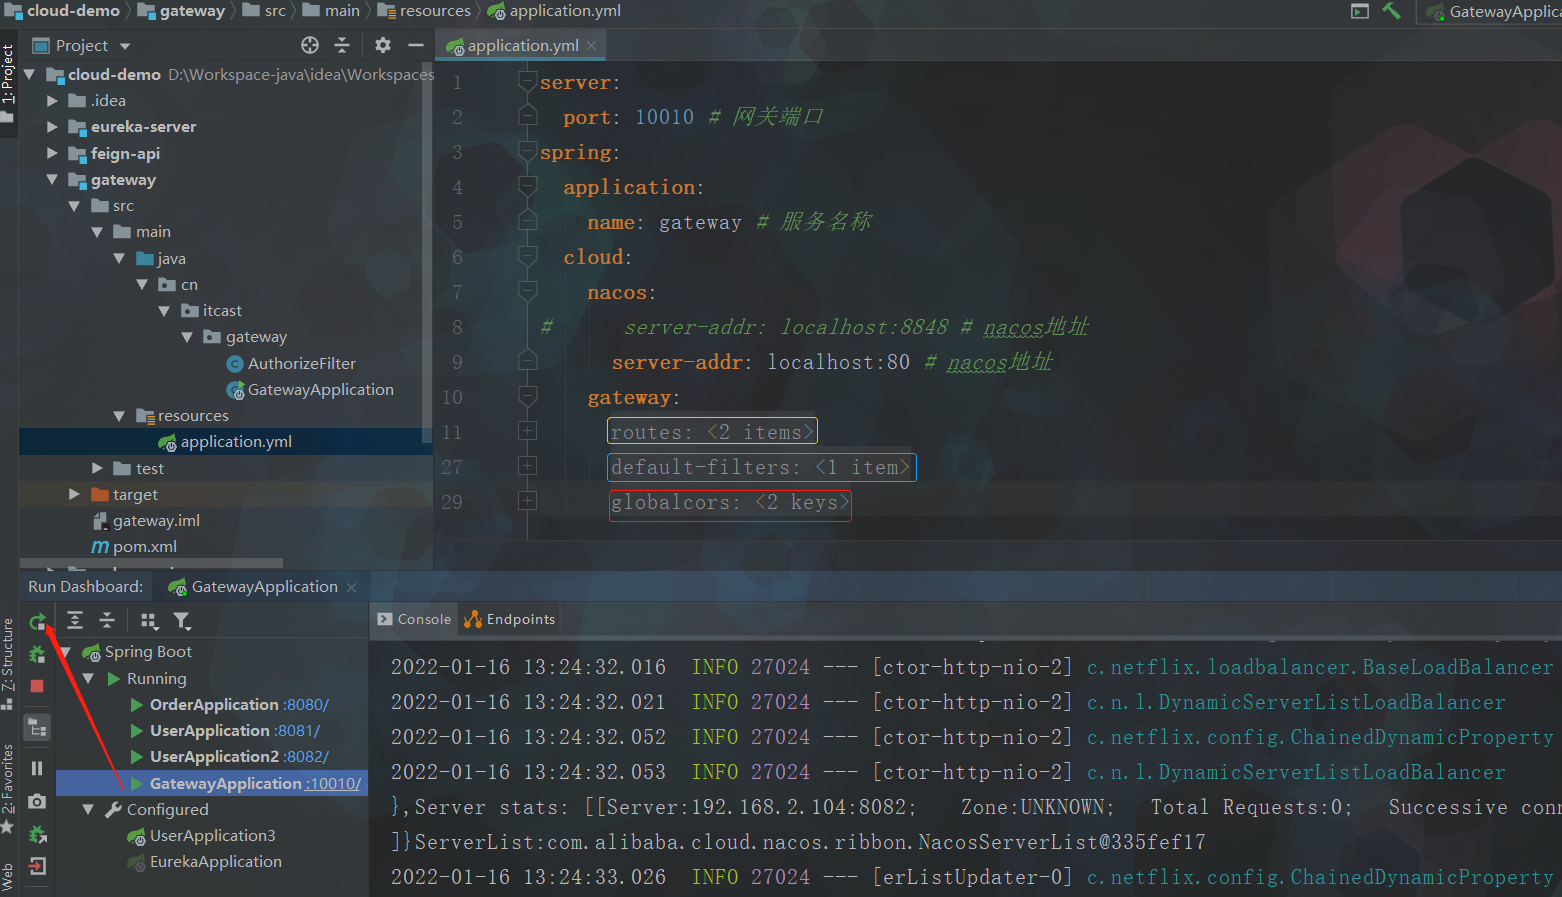Select UserApplication3 configuration
Screen dimensions: 1562x897
(x=212, y=835)
